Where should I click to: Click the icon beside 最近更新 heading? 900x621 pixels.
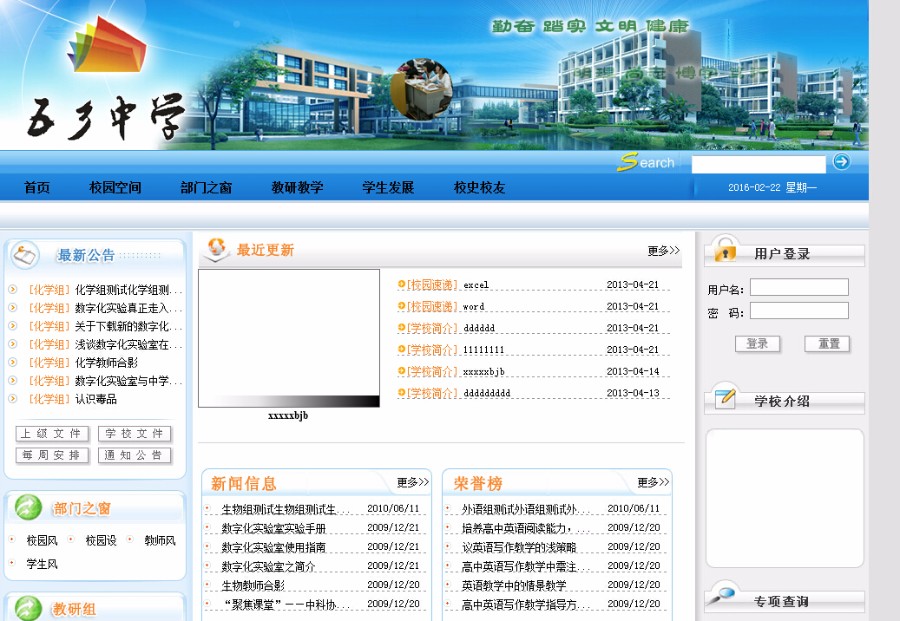coord(216,248)
